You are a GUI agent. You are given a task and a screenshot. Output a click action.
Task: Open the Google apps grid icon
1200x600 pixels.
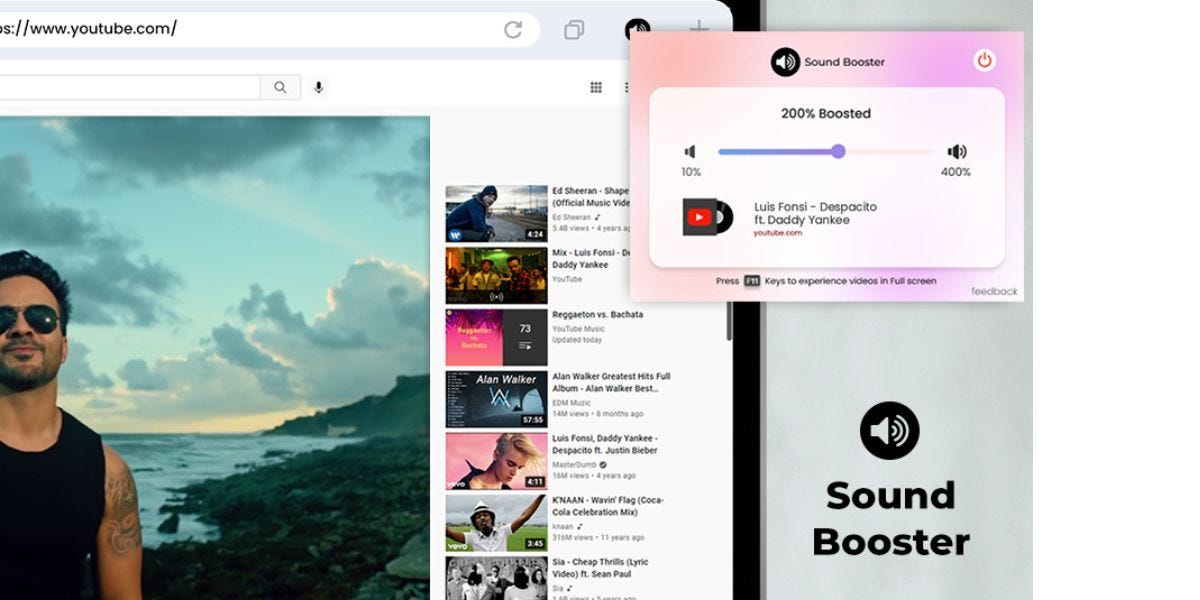click(x=596, y=87)
